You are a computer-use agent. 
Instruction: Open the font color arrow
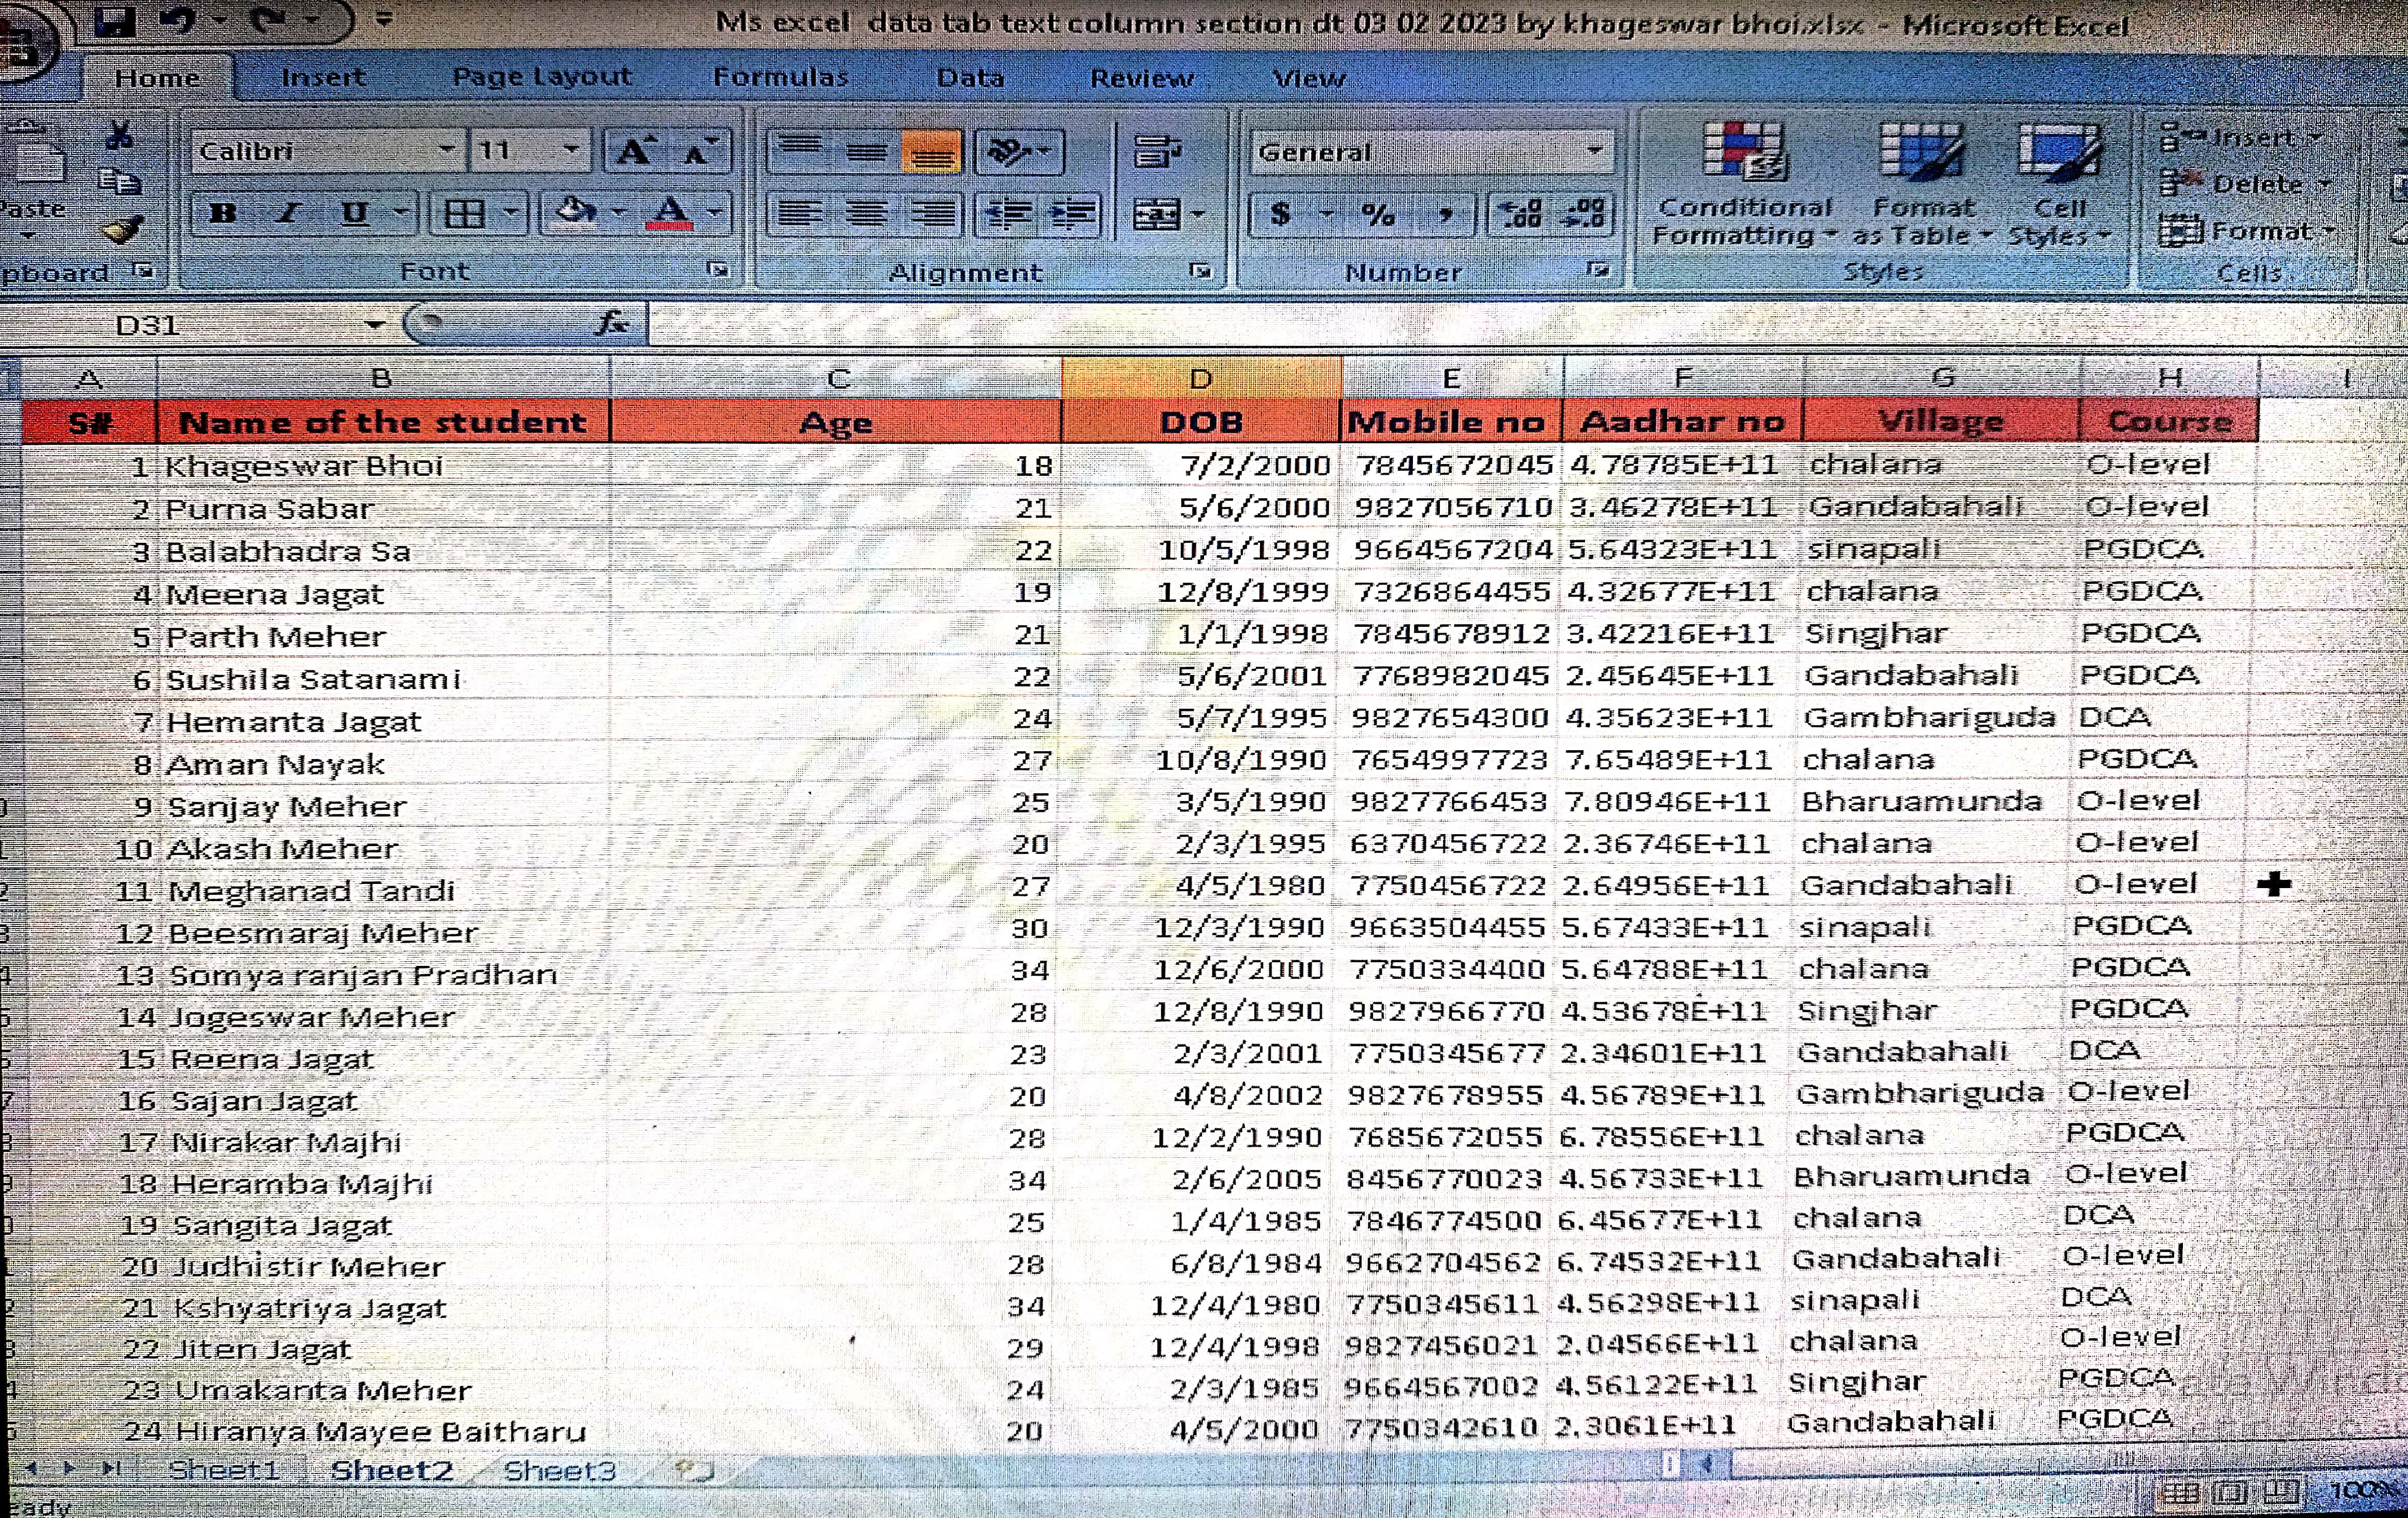point(715,213)
